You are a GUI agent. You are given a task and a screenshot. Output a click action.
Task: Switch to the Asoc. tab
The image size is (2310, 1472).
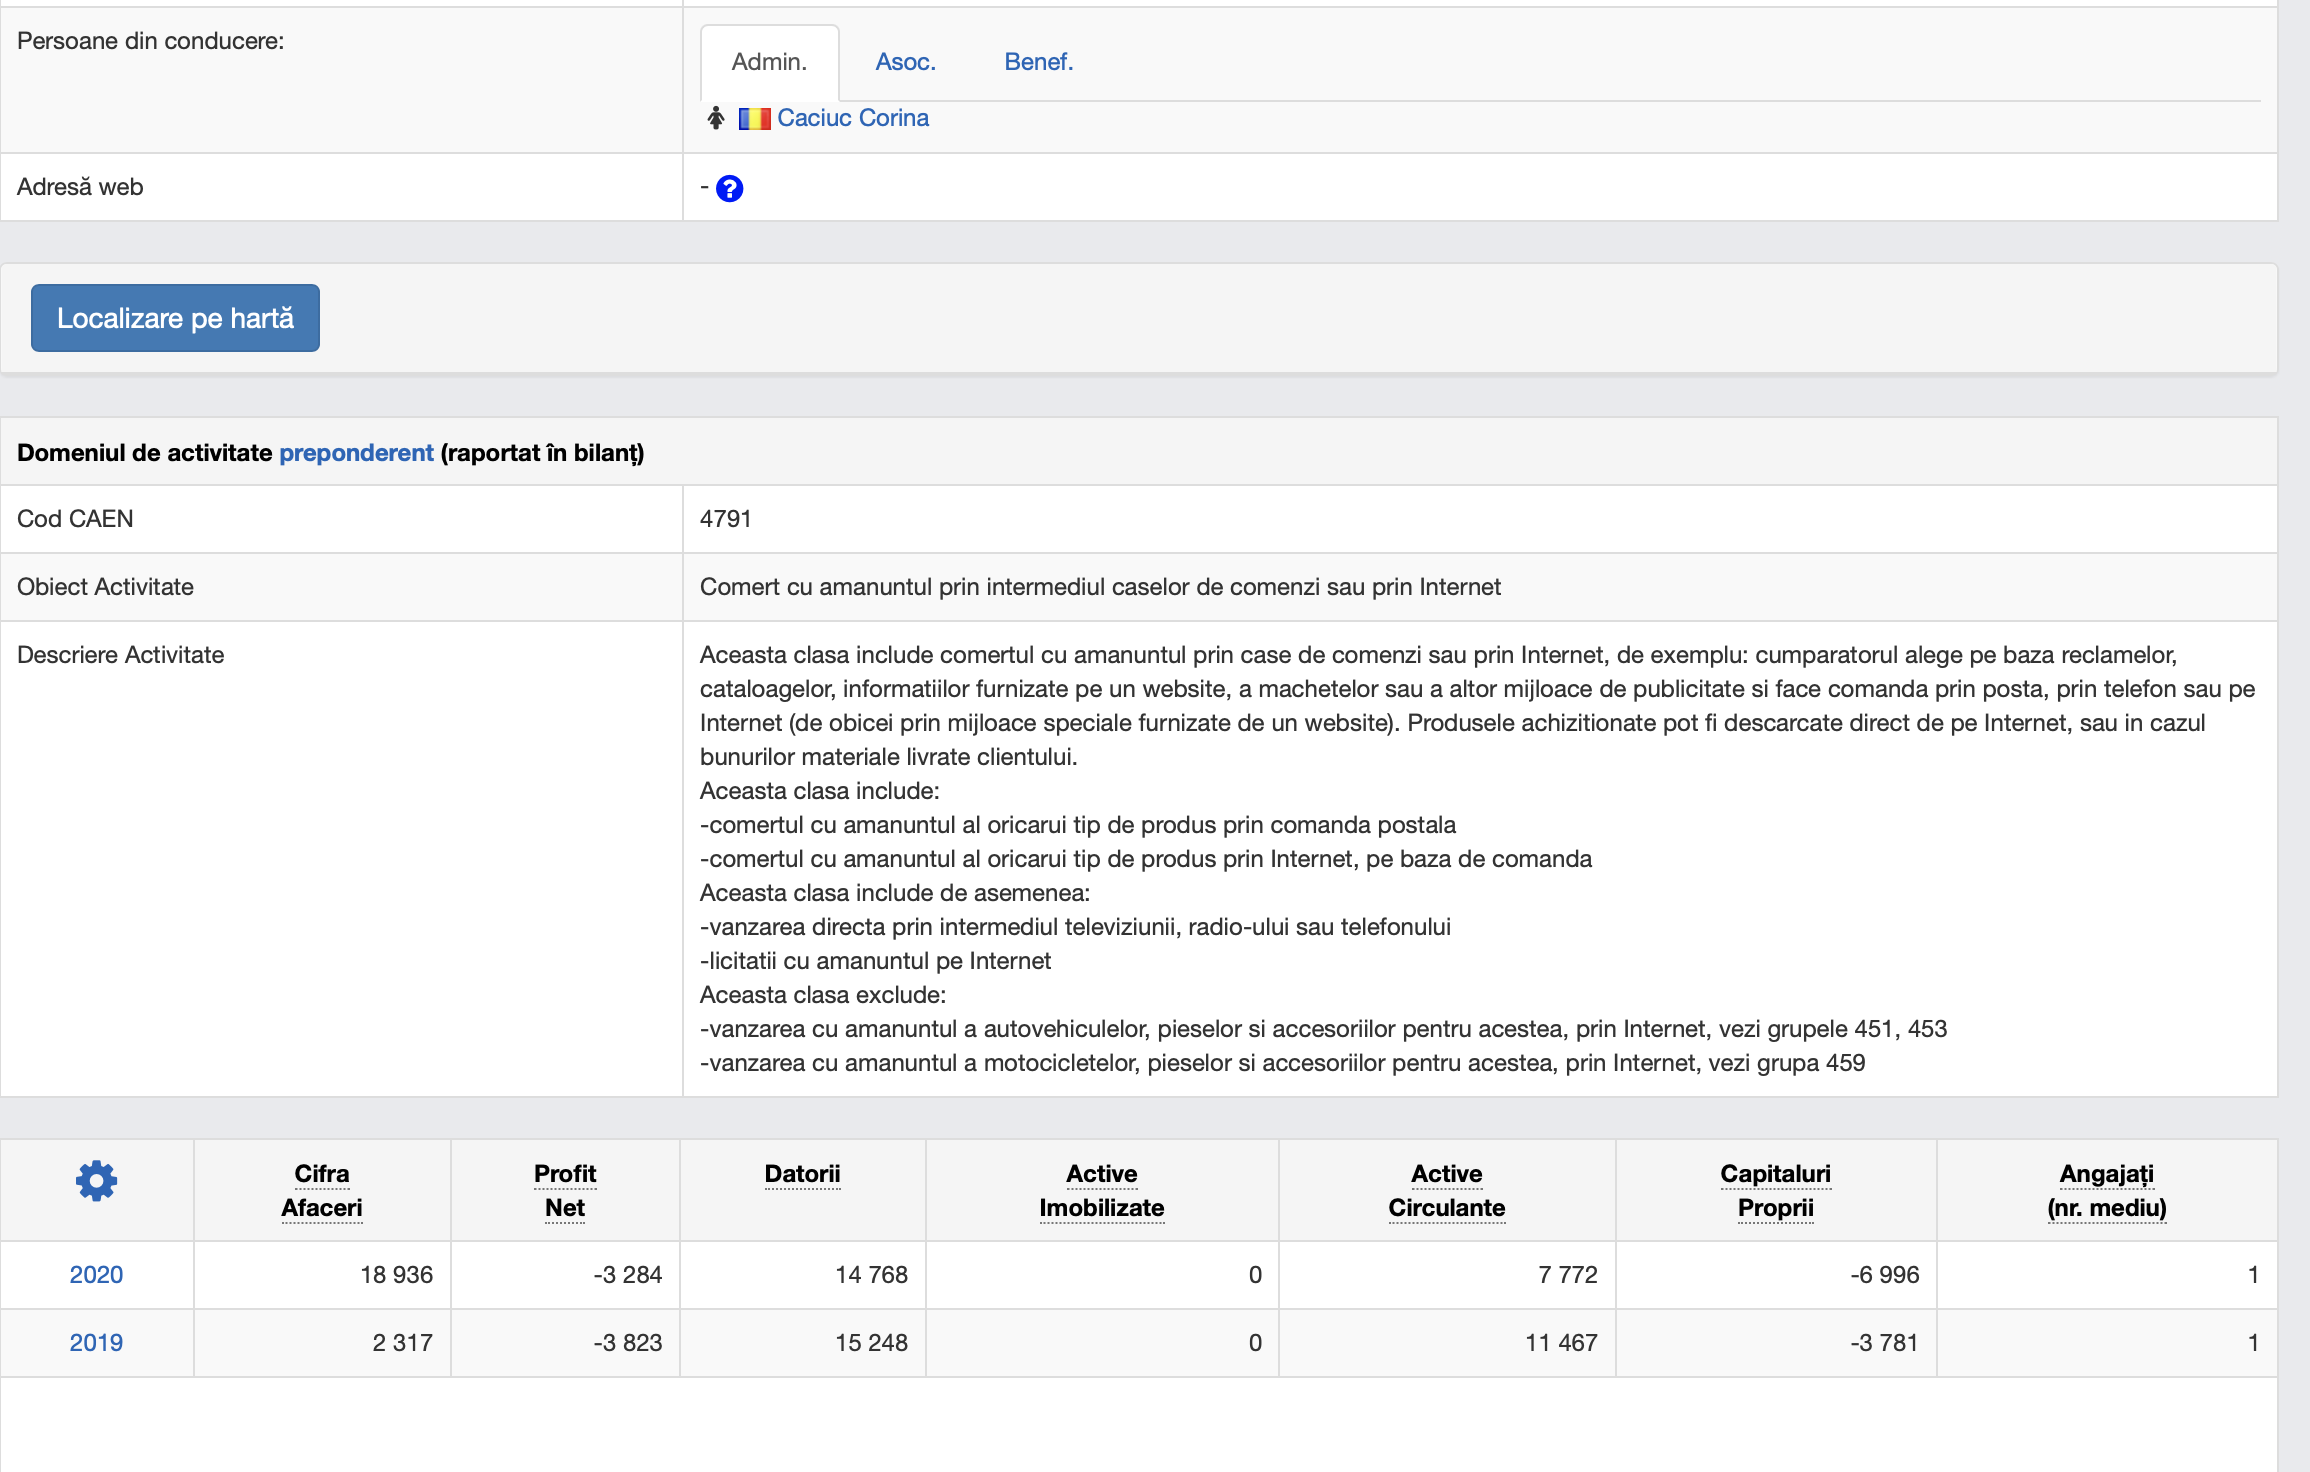tap(905, 62)
